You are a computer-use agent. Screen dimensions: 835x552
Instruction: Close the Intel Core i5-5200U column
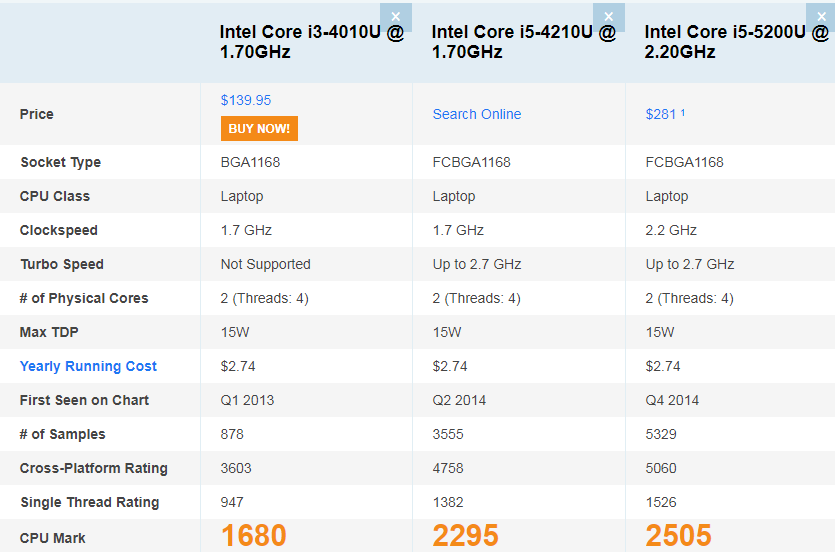click(x=821, y=17)
